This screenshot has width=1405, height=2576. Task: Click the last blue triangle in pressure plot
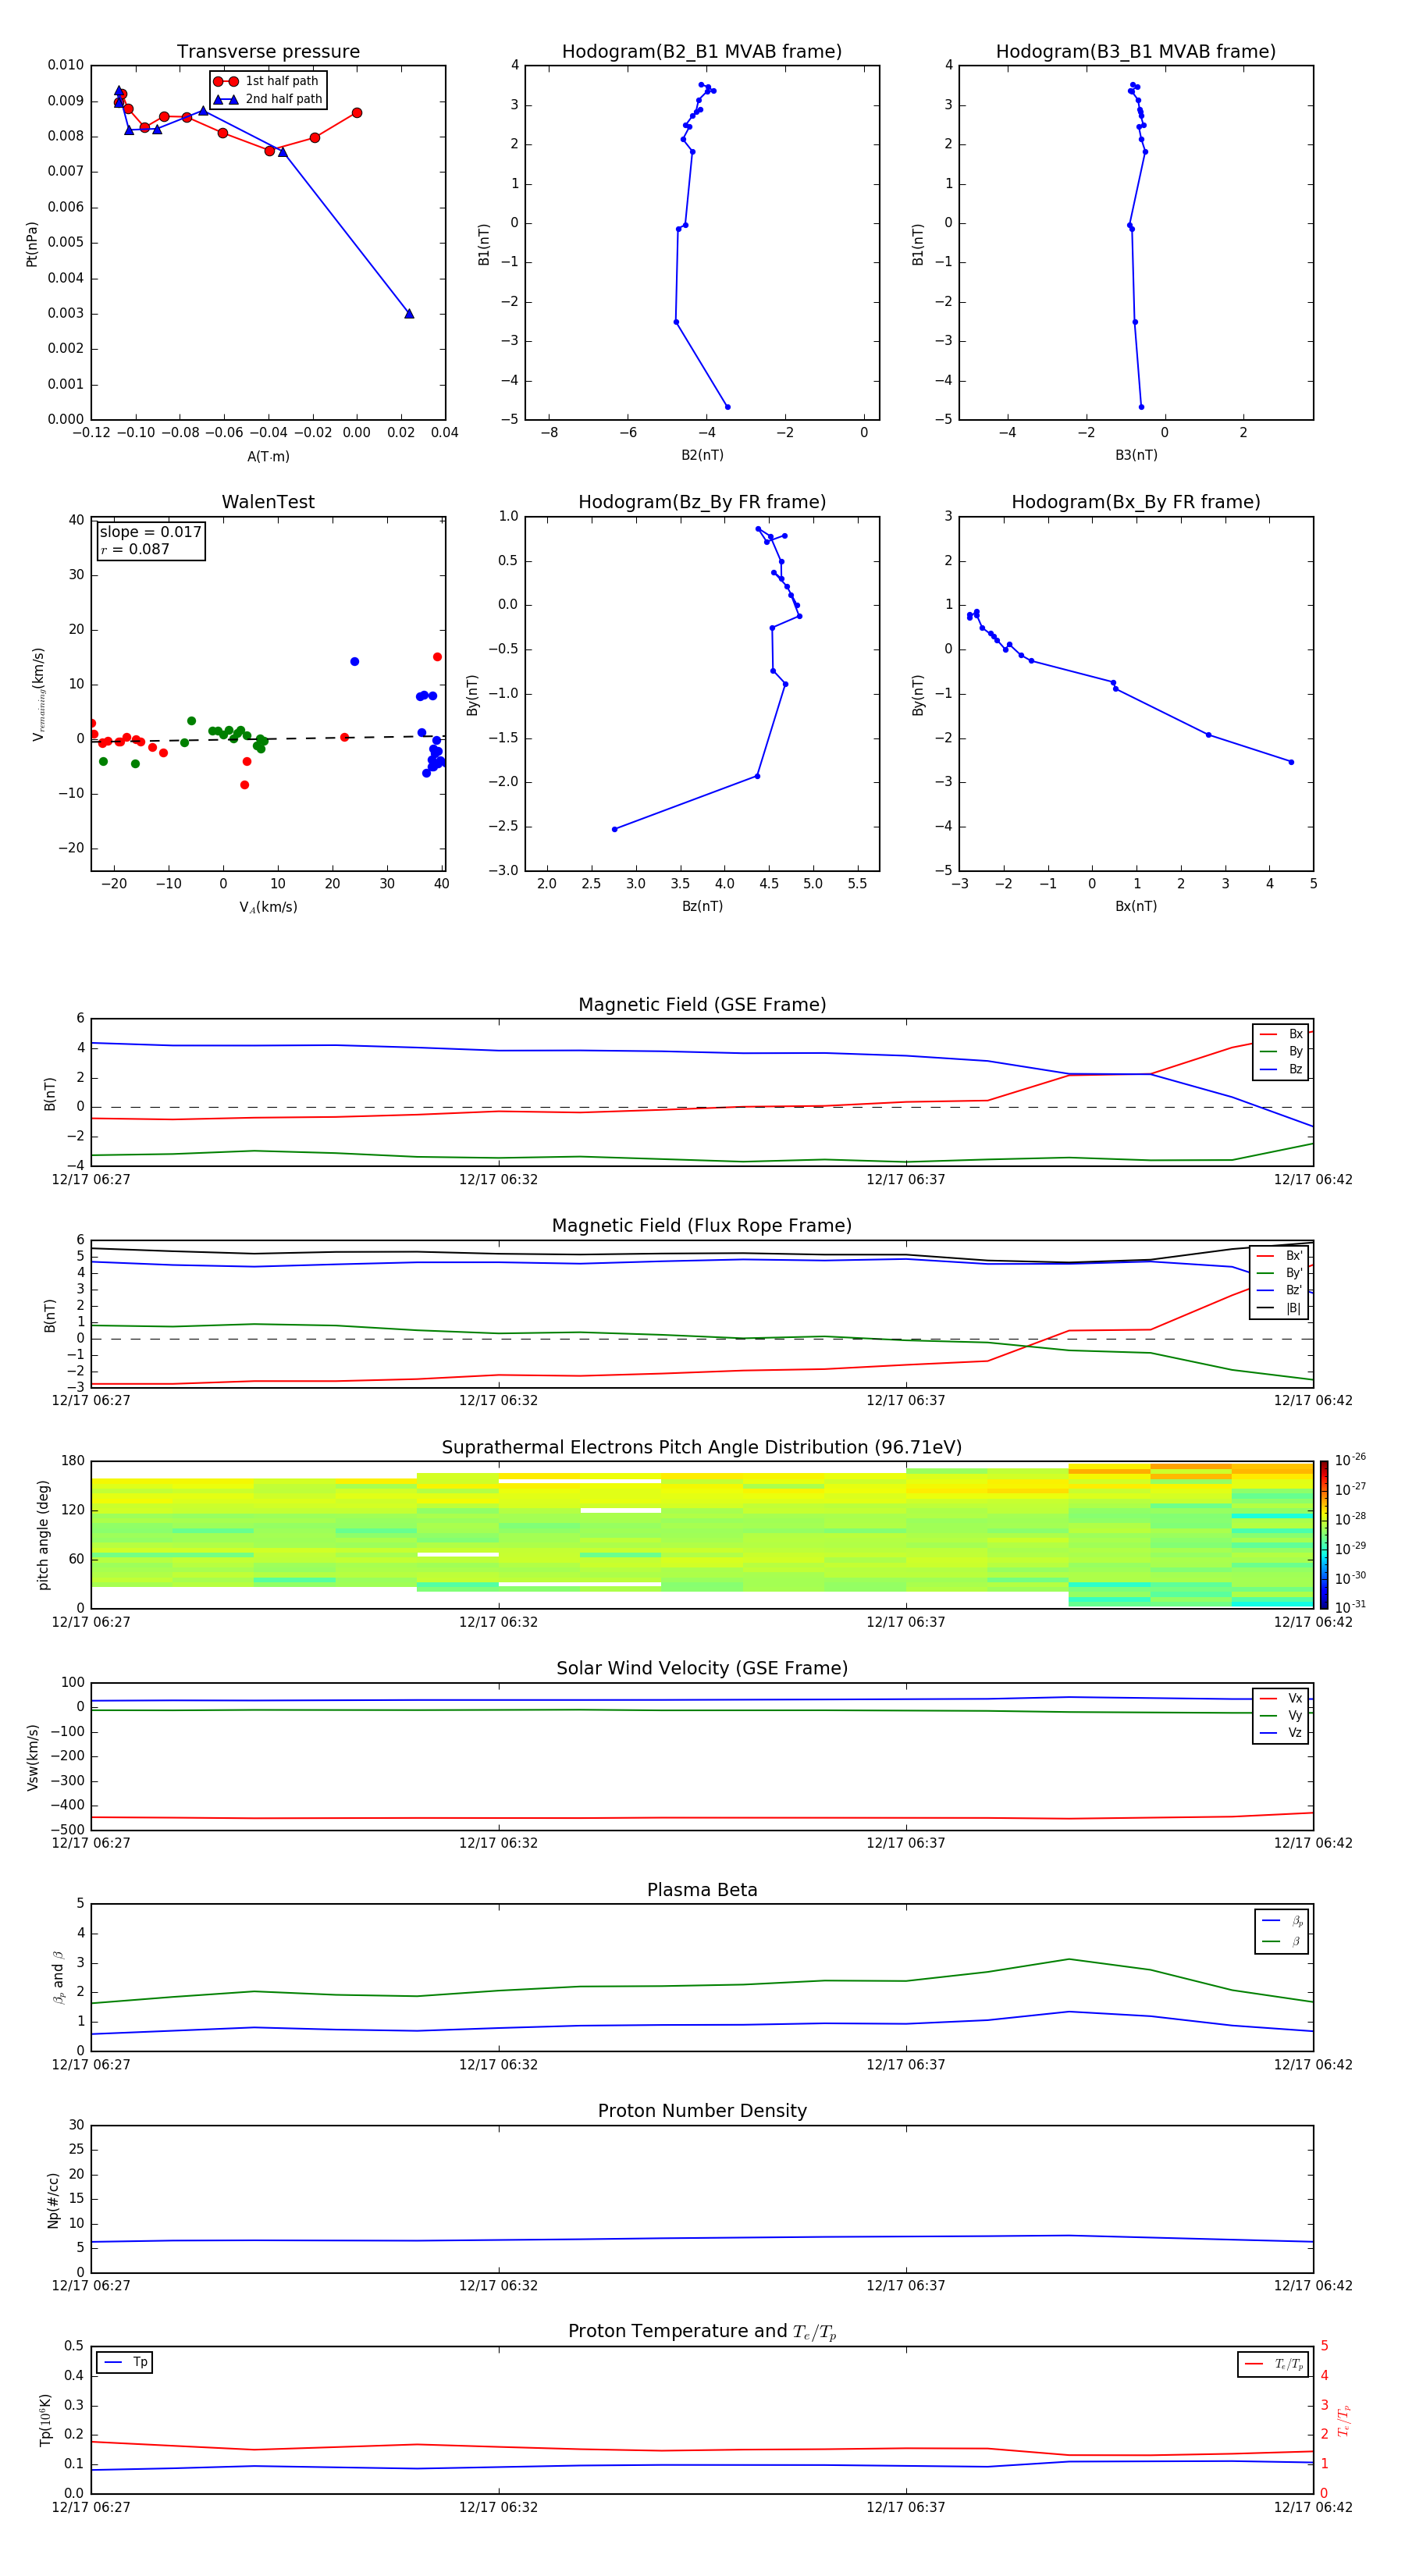pos(409,314)
